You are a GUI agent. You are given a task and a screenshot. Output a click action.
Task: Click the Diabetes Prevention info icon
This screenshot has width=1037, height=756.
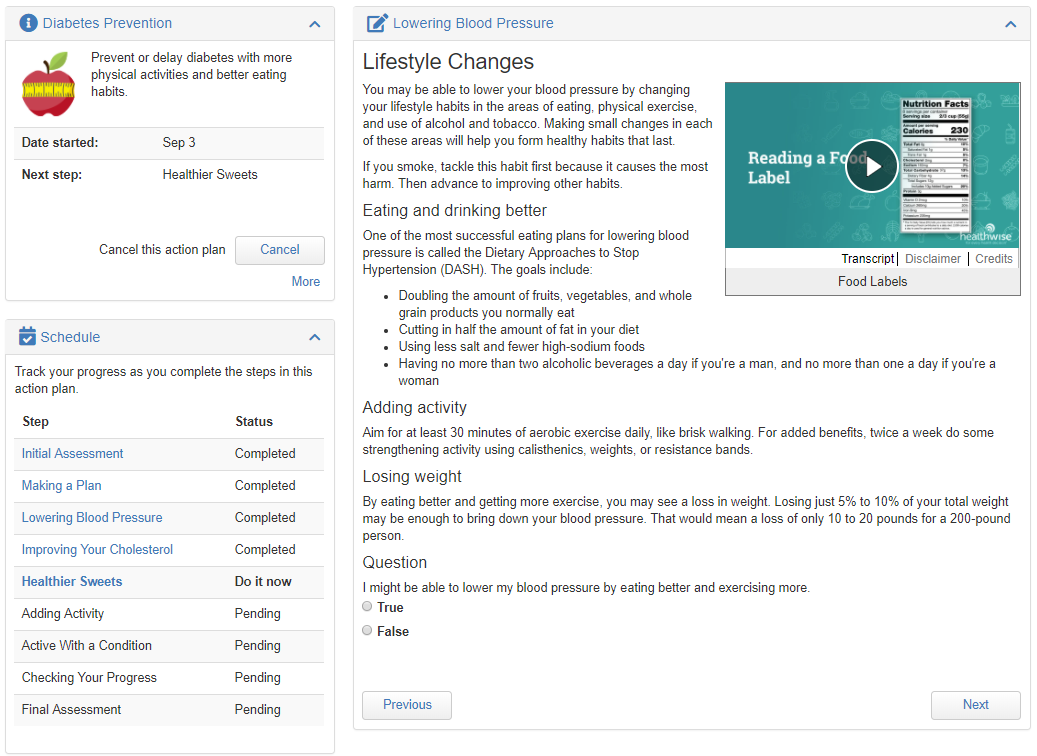click(28, 23)
